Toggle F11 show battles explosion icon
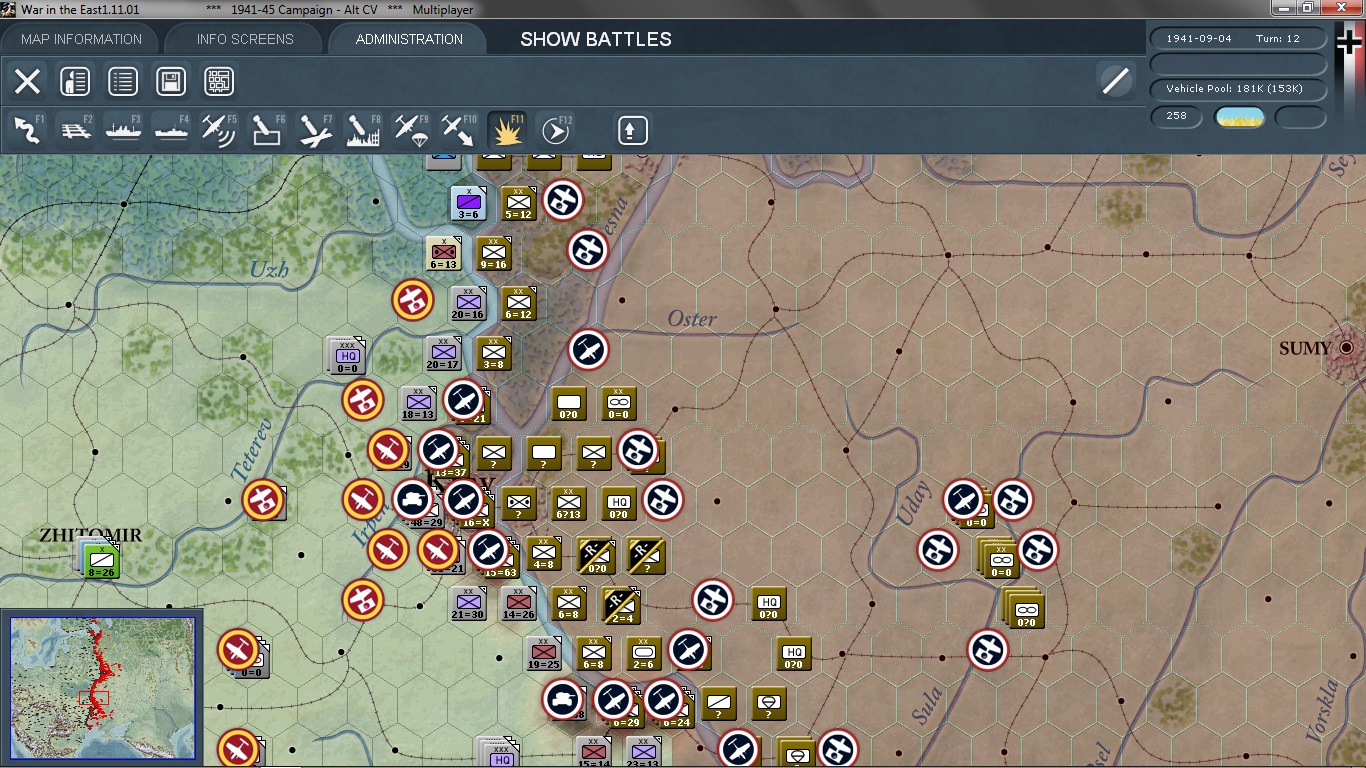This screenshot has width=1366, height=768. [507, 130]
